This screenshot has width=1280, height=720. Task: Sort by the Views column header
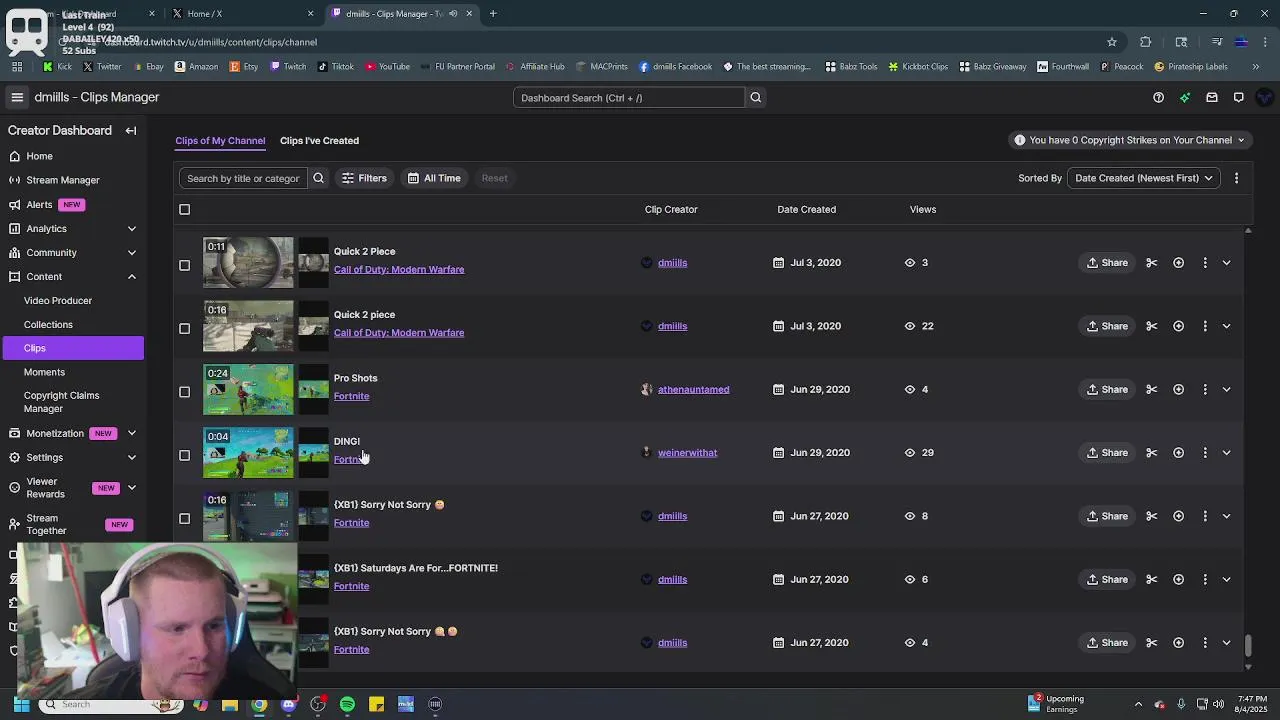click(923, 209)
